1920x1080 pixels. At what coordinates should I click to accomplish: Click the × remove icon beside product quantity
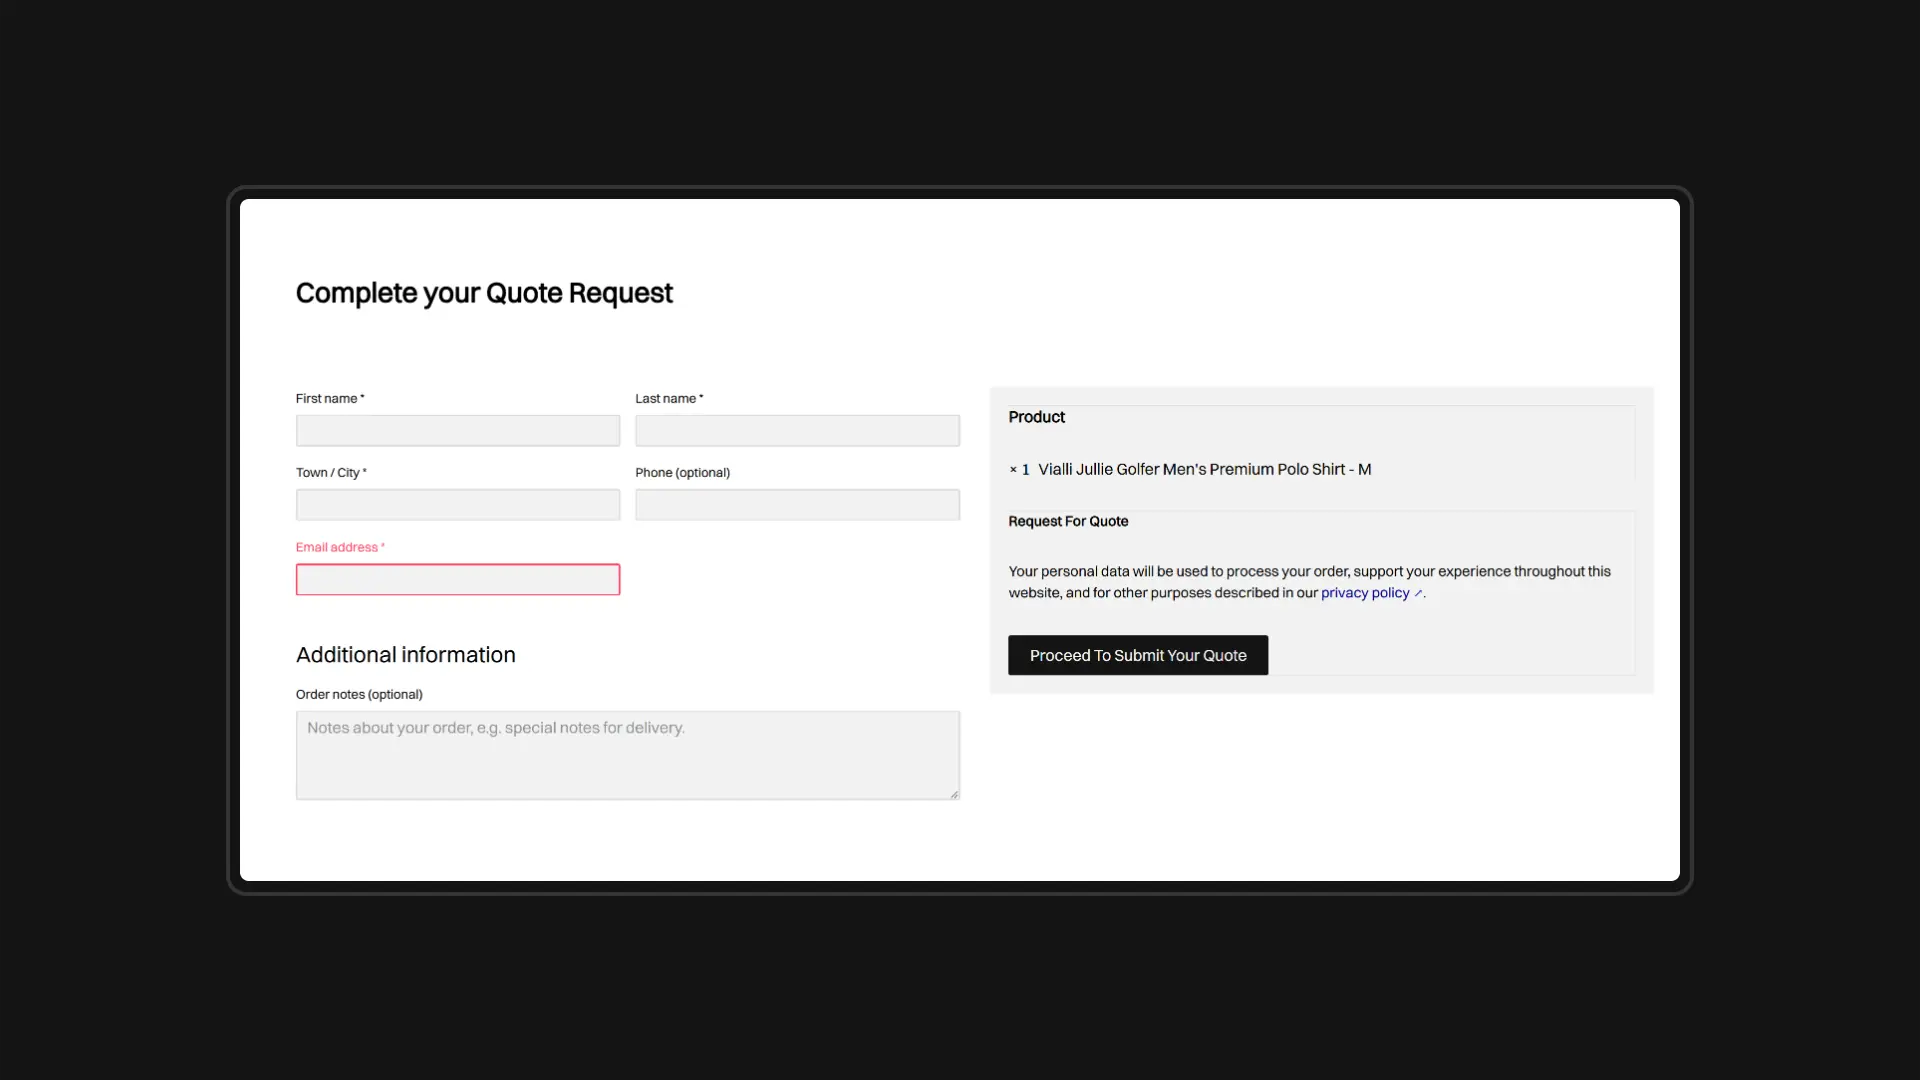coord(1013,470)
